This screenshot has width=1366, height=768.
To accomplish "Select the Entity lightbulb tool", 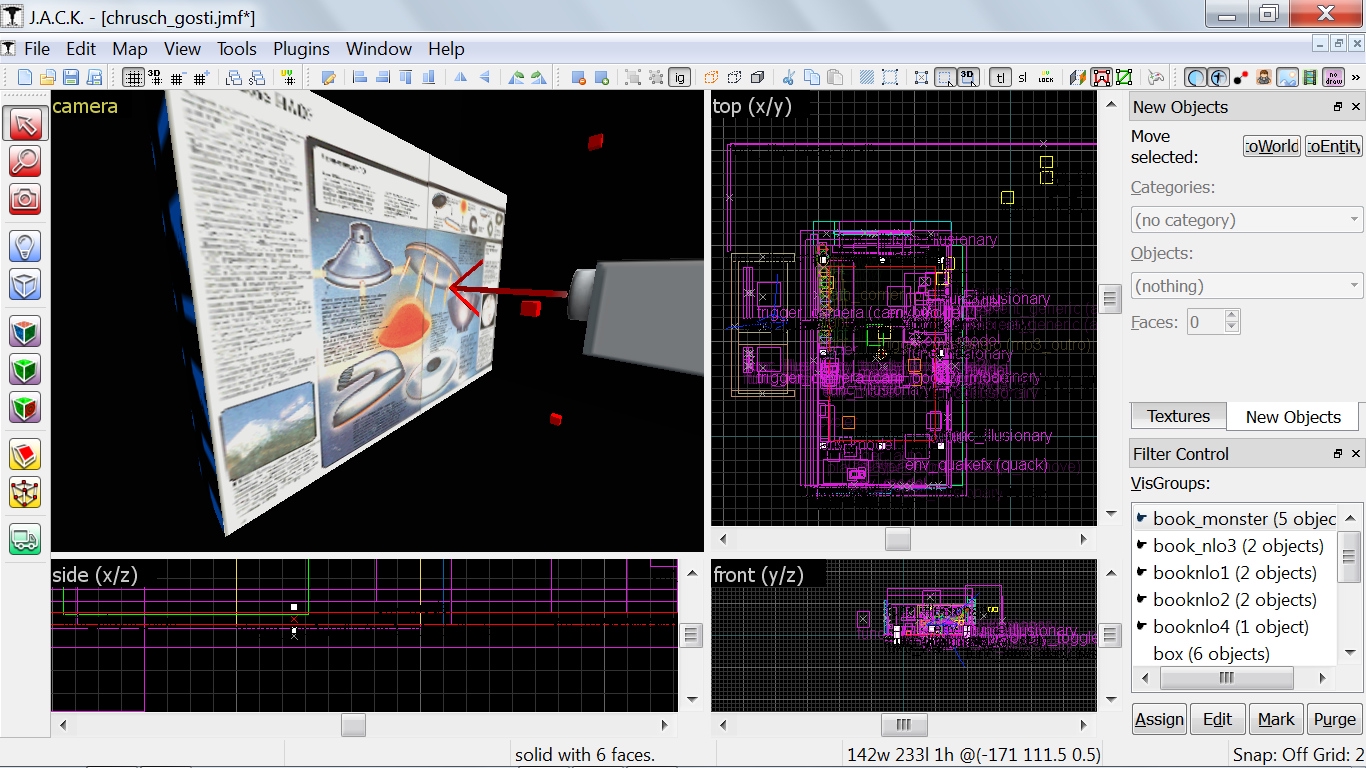I will pos(25,247).
